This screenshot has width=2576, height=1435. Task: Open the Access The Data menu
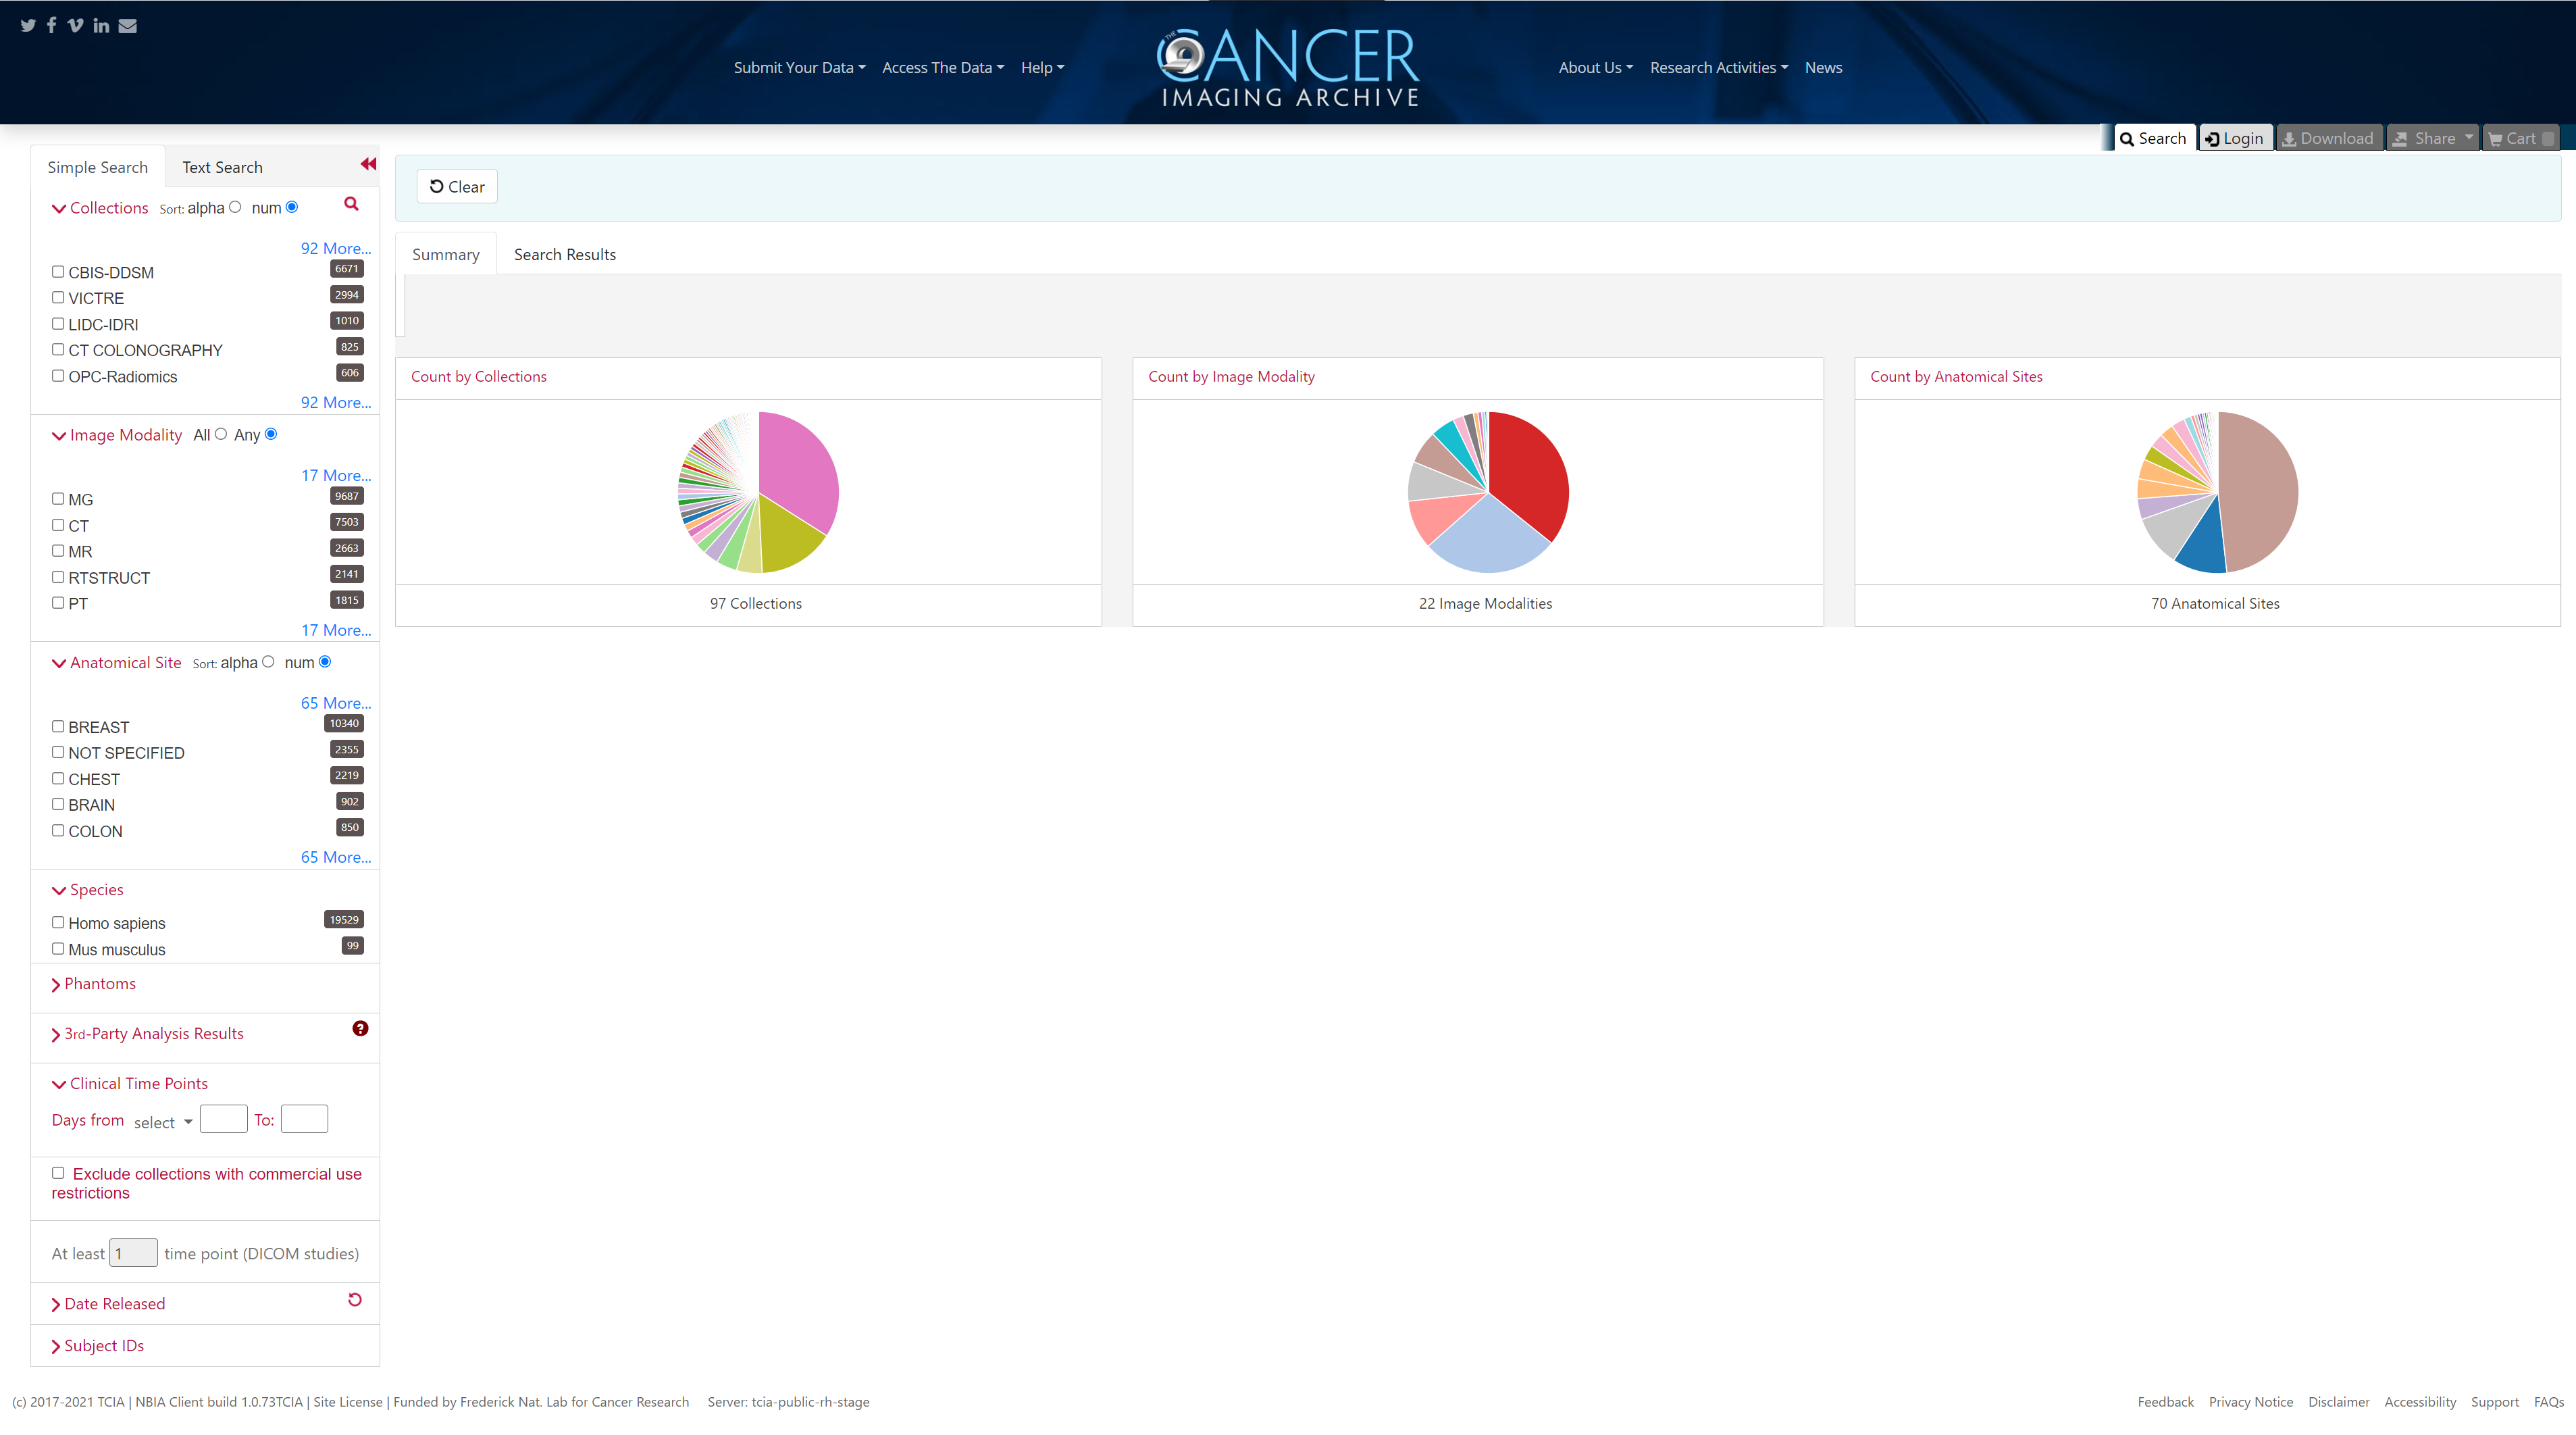943,68
